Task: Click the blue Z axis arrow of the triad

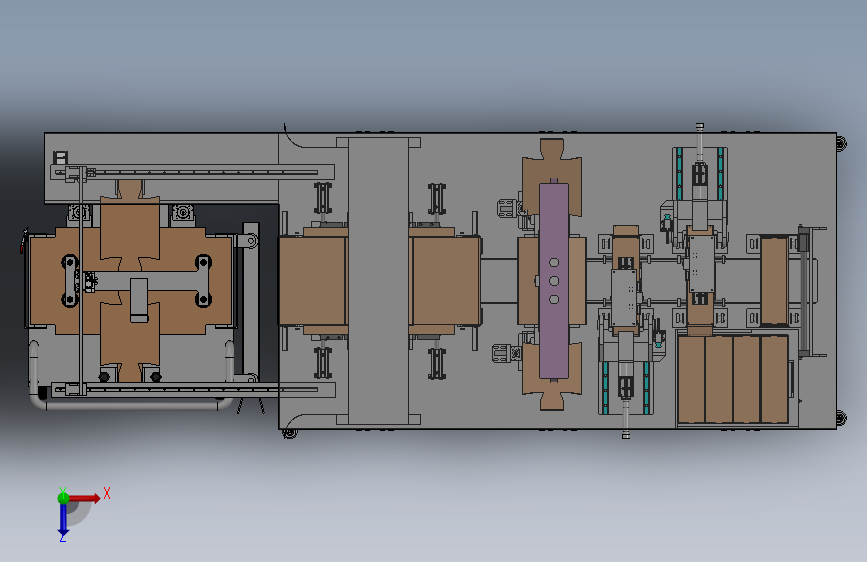Action: tap(63, 519)
